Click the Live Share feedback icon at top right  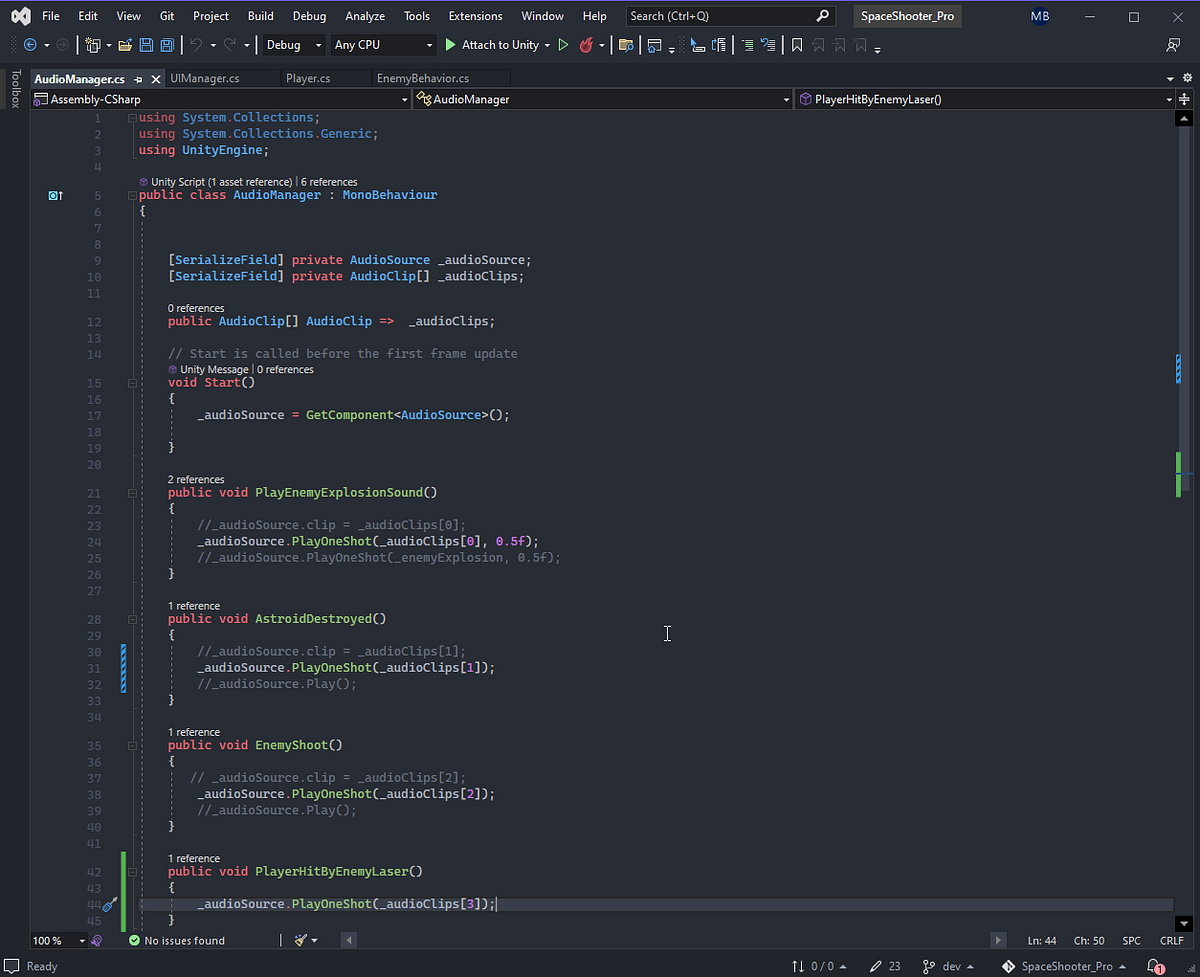(1173, 45)
